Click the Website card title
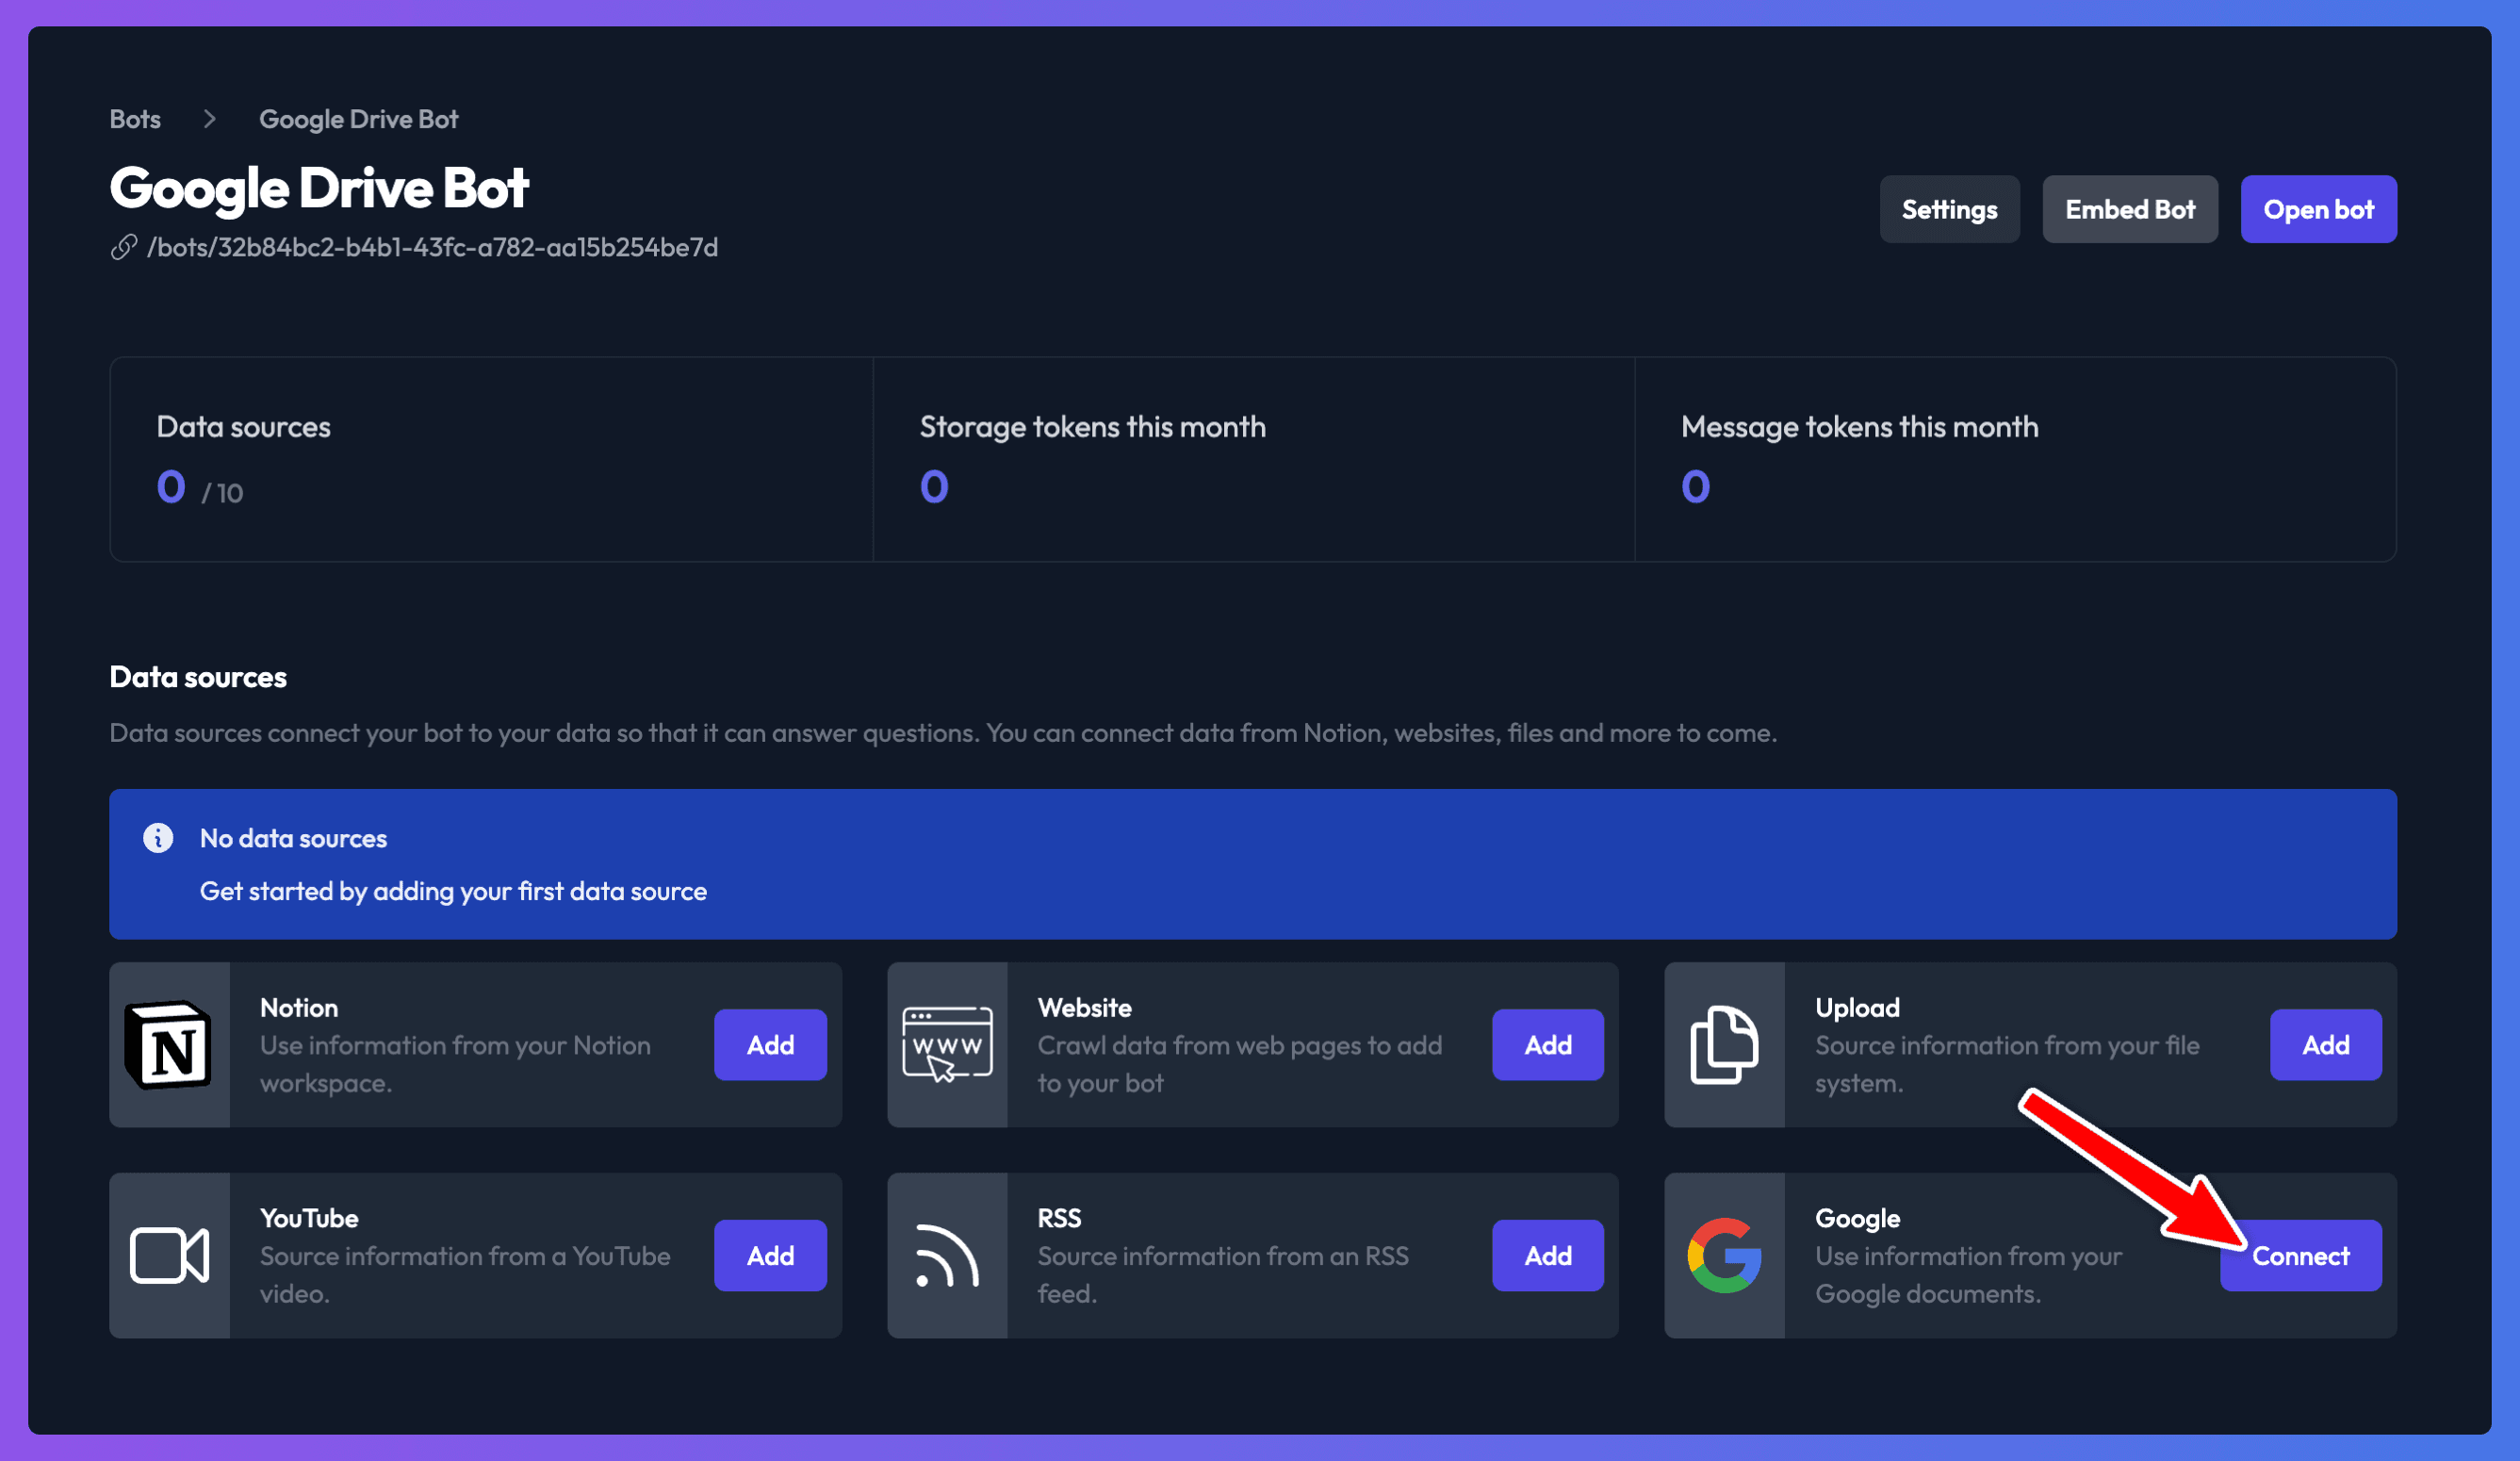 (1084, 1008)
